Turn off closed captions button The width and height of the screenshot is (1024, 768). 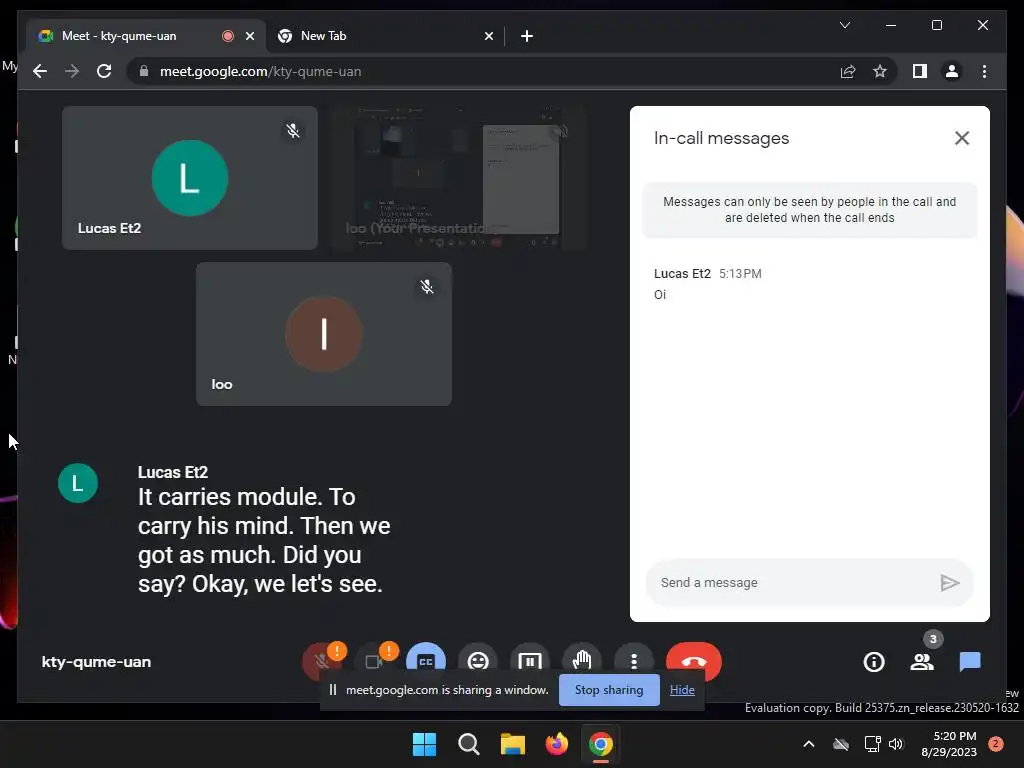pos(426,660)
